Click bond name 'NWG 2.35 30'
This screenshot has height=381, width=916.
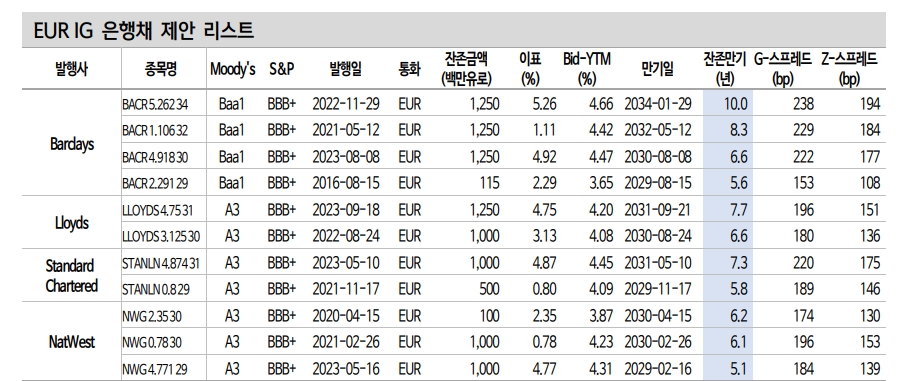point(152,317)
